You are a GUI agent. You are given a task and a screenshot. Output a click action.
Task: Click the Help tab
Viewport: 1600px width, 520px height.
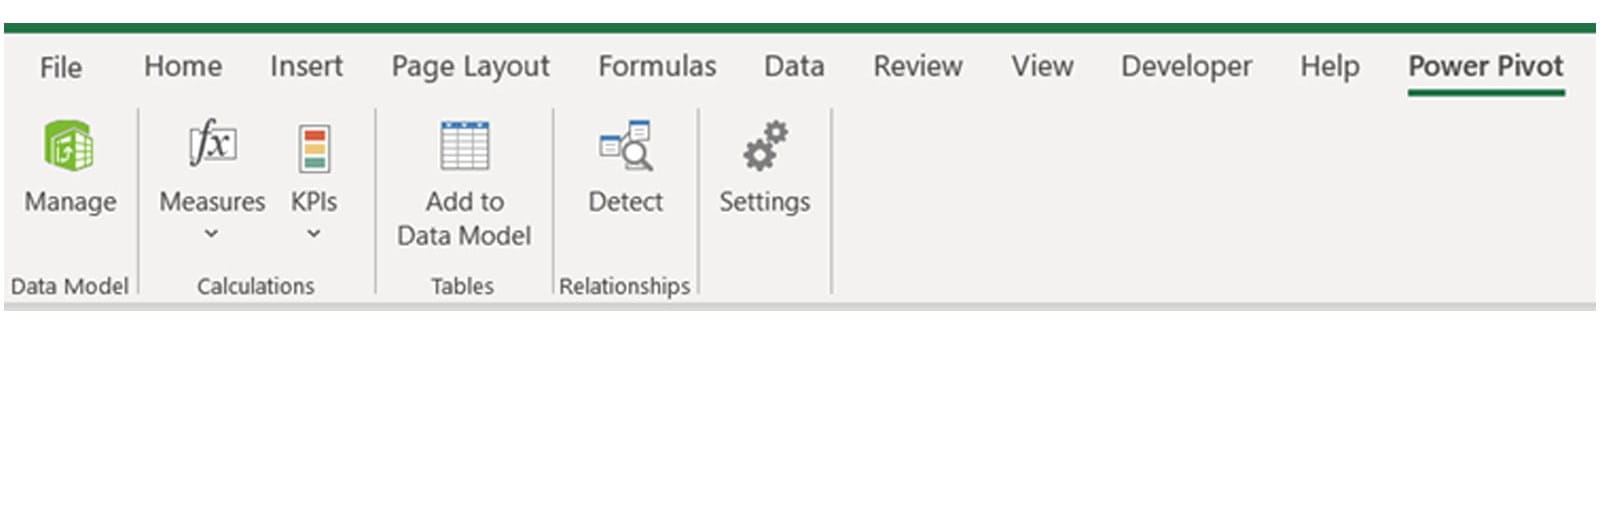coord(1329,66)
